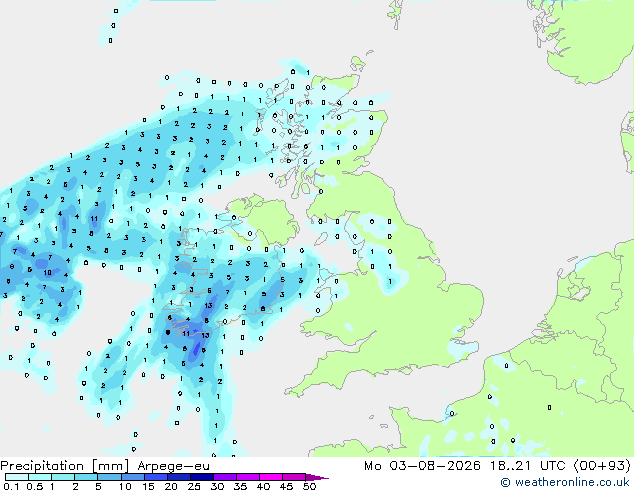This screenshot has width=634, height=490.
Task: Select the 45–50 mm legend color swatch
Action: 294,477
